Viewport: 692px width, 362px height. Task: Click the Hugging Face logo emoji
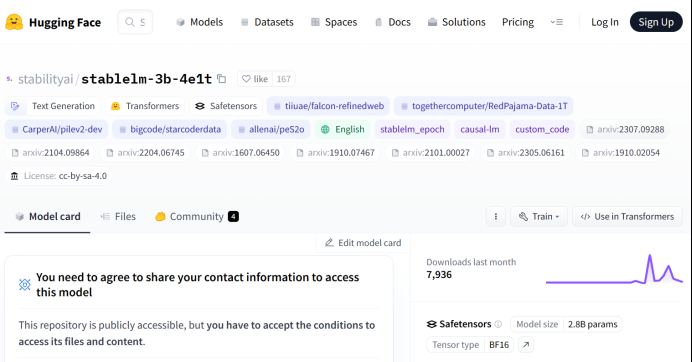point(14,22)
